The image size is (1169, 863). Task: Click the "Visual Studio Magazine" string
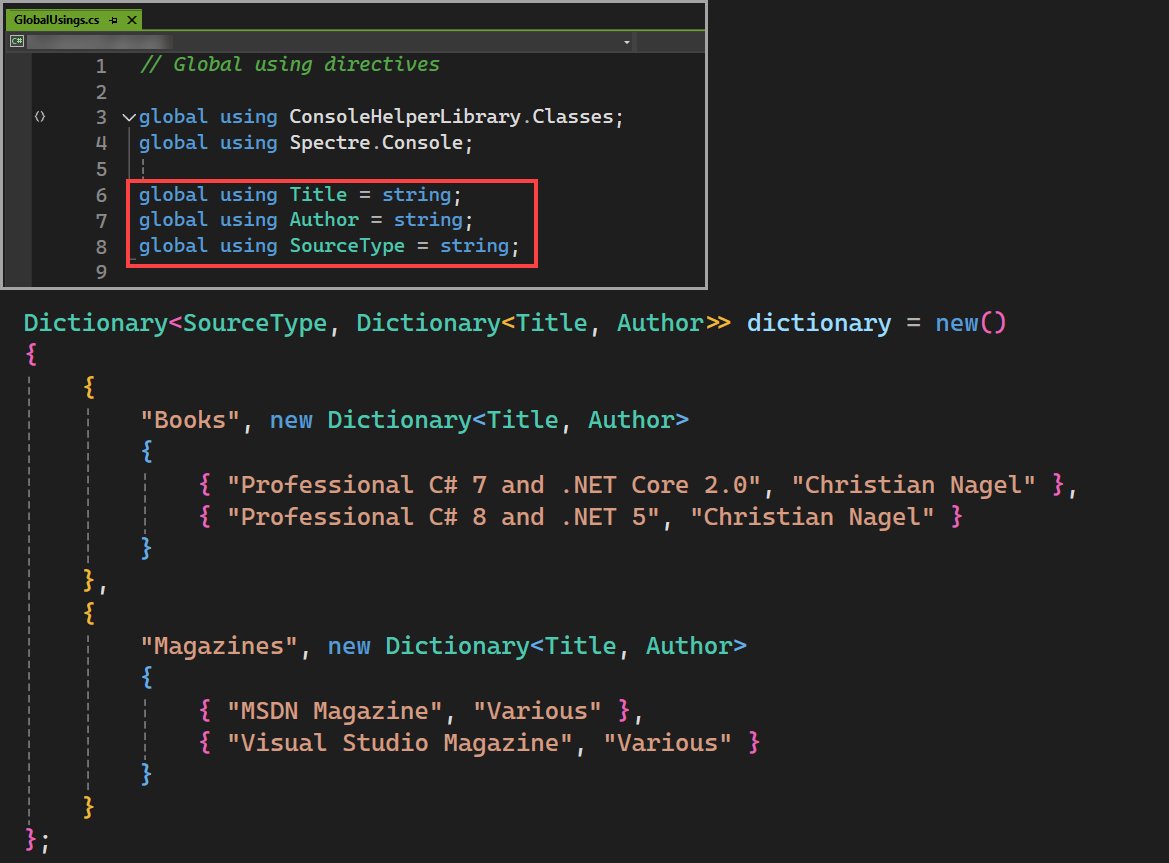pyautogui.click(x=400, y=743)
